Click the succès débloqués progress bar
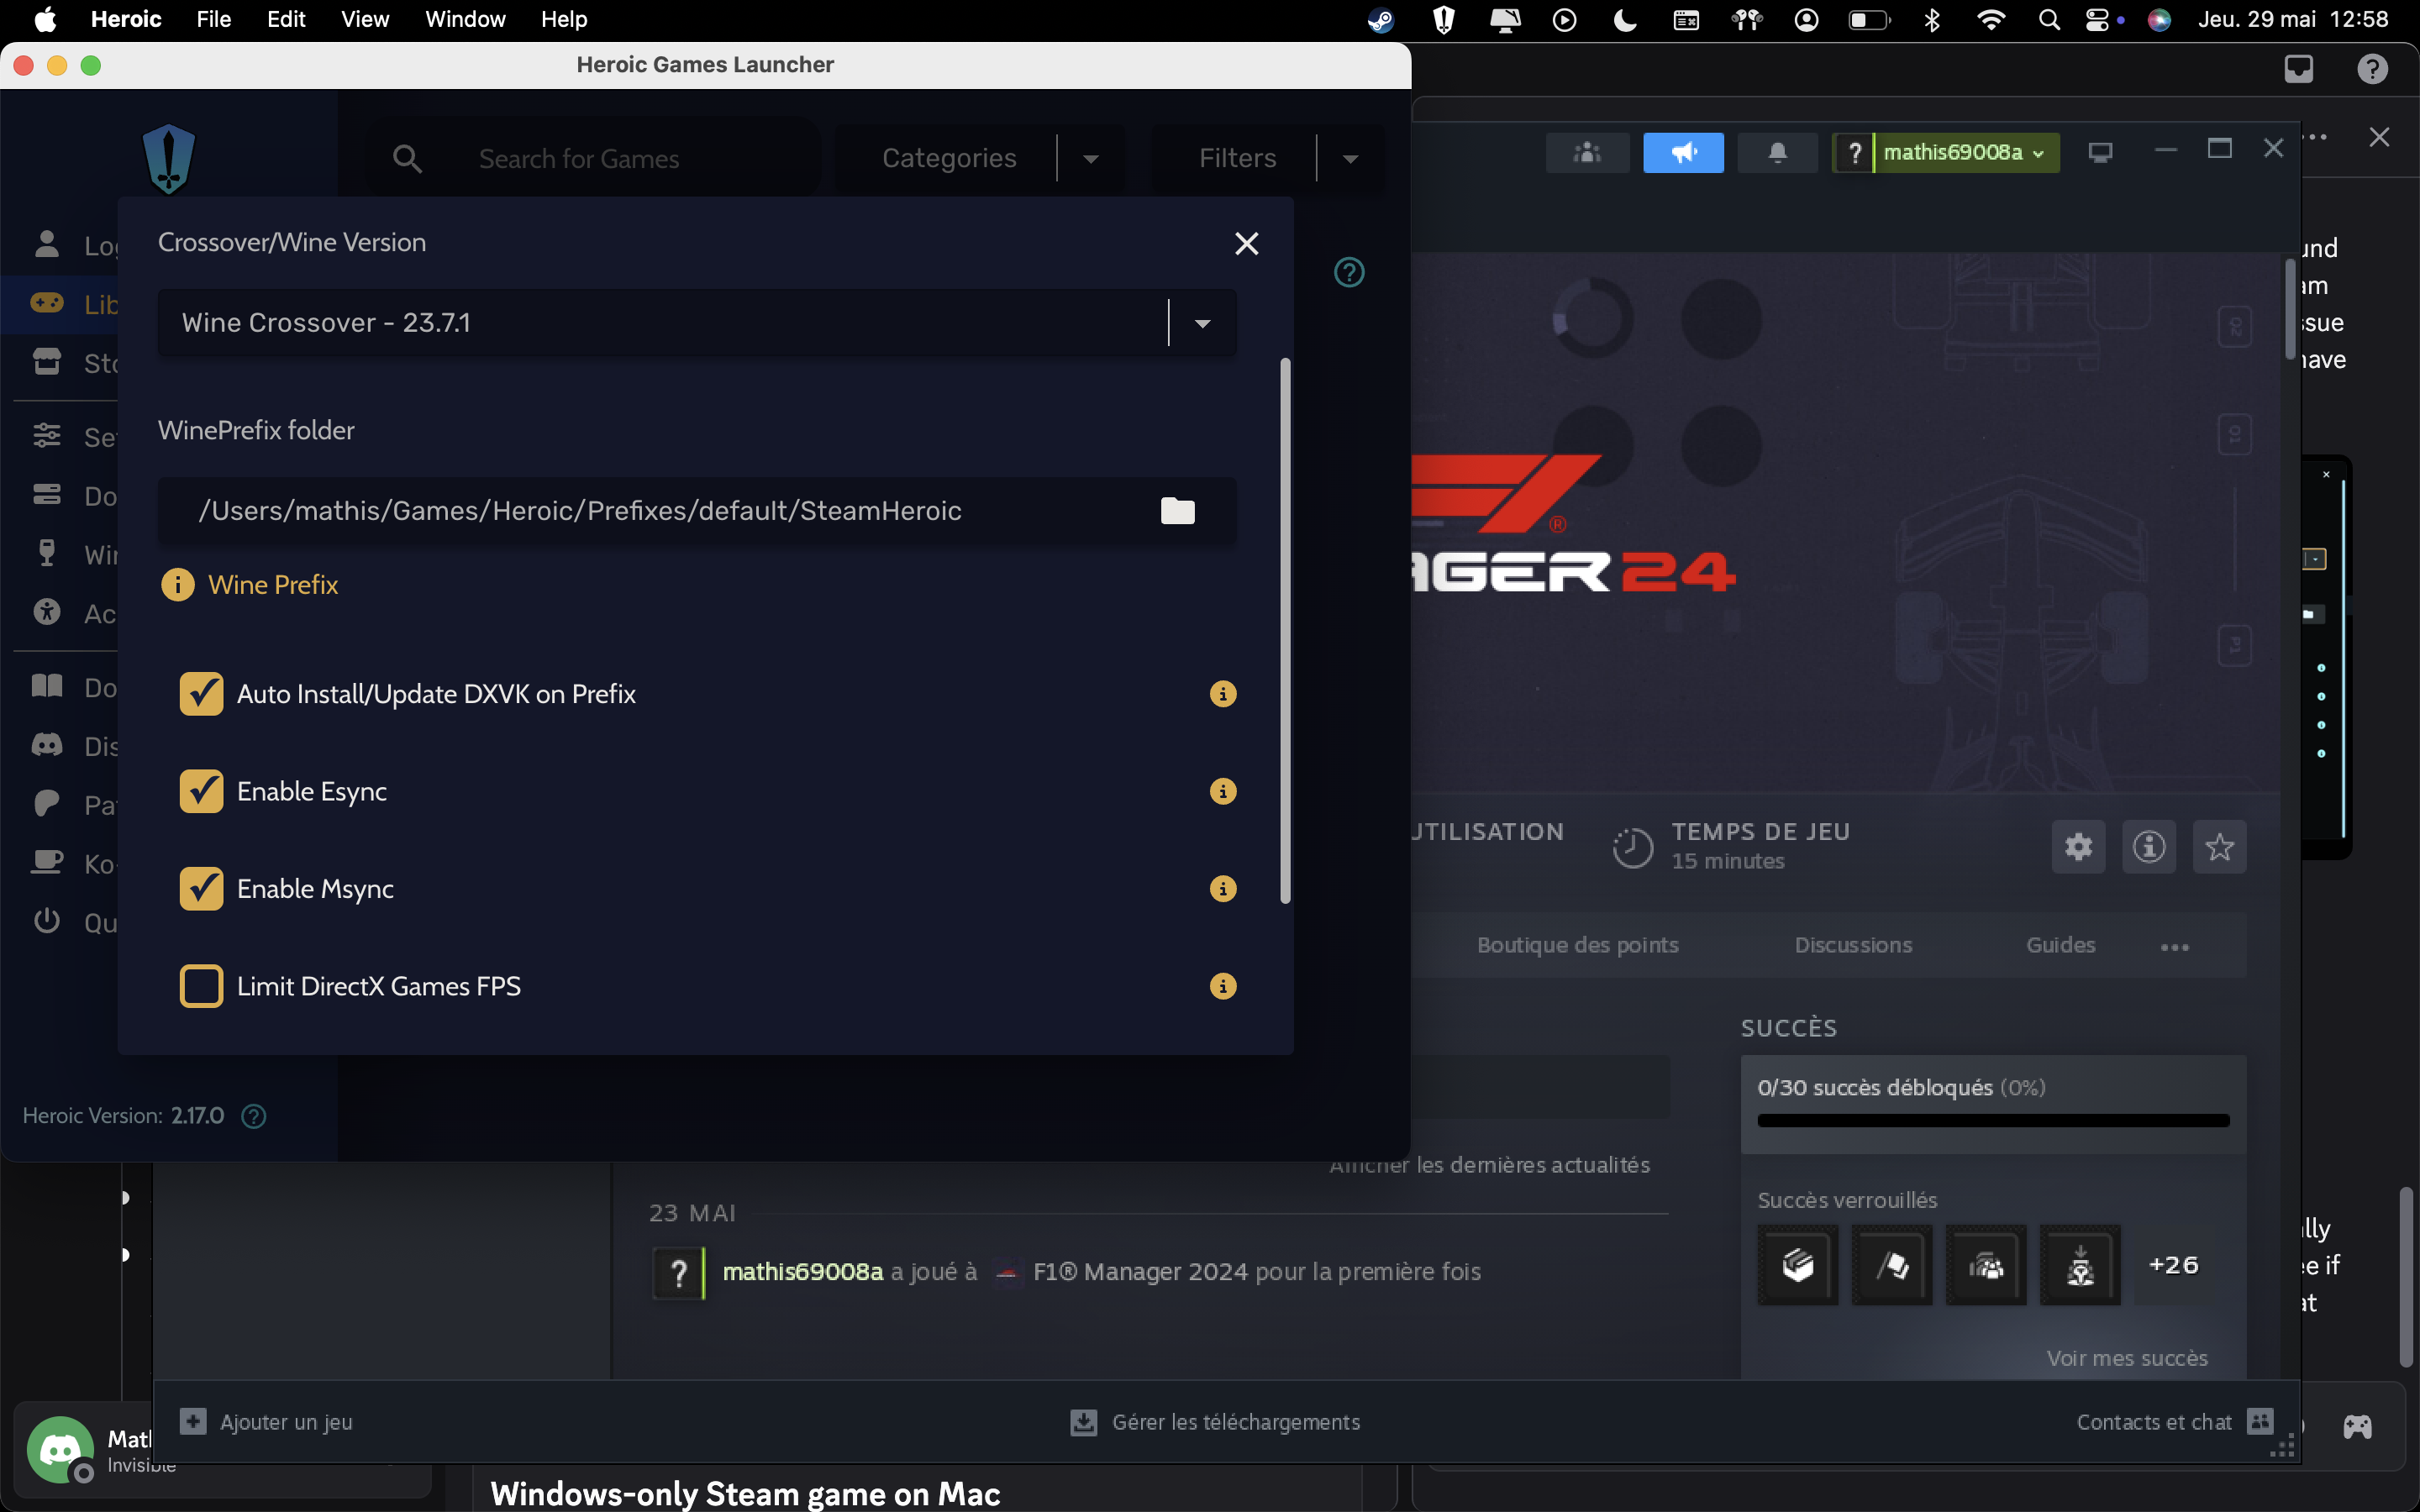Screen dimensions: 2420x1512 tap(1993, 1121)
